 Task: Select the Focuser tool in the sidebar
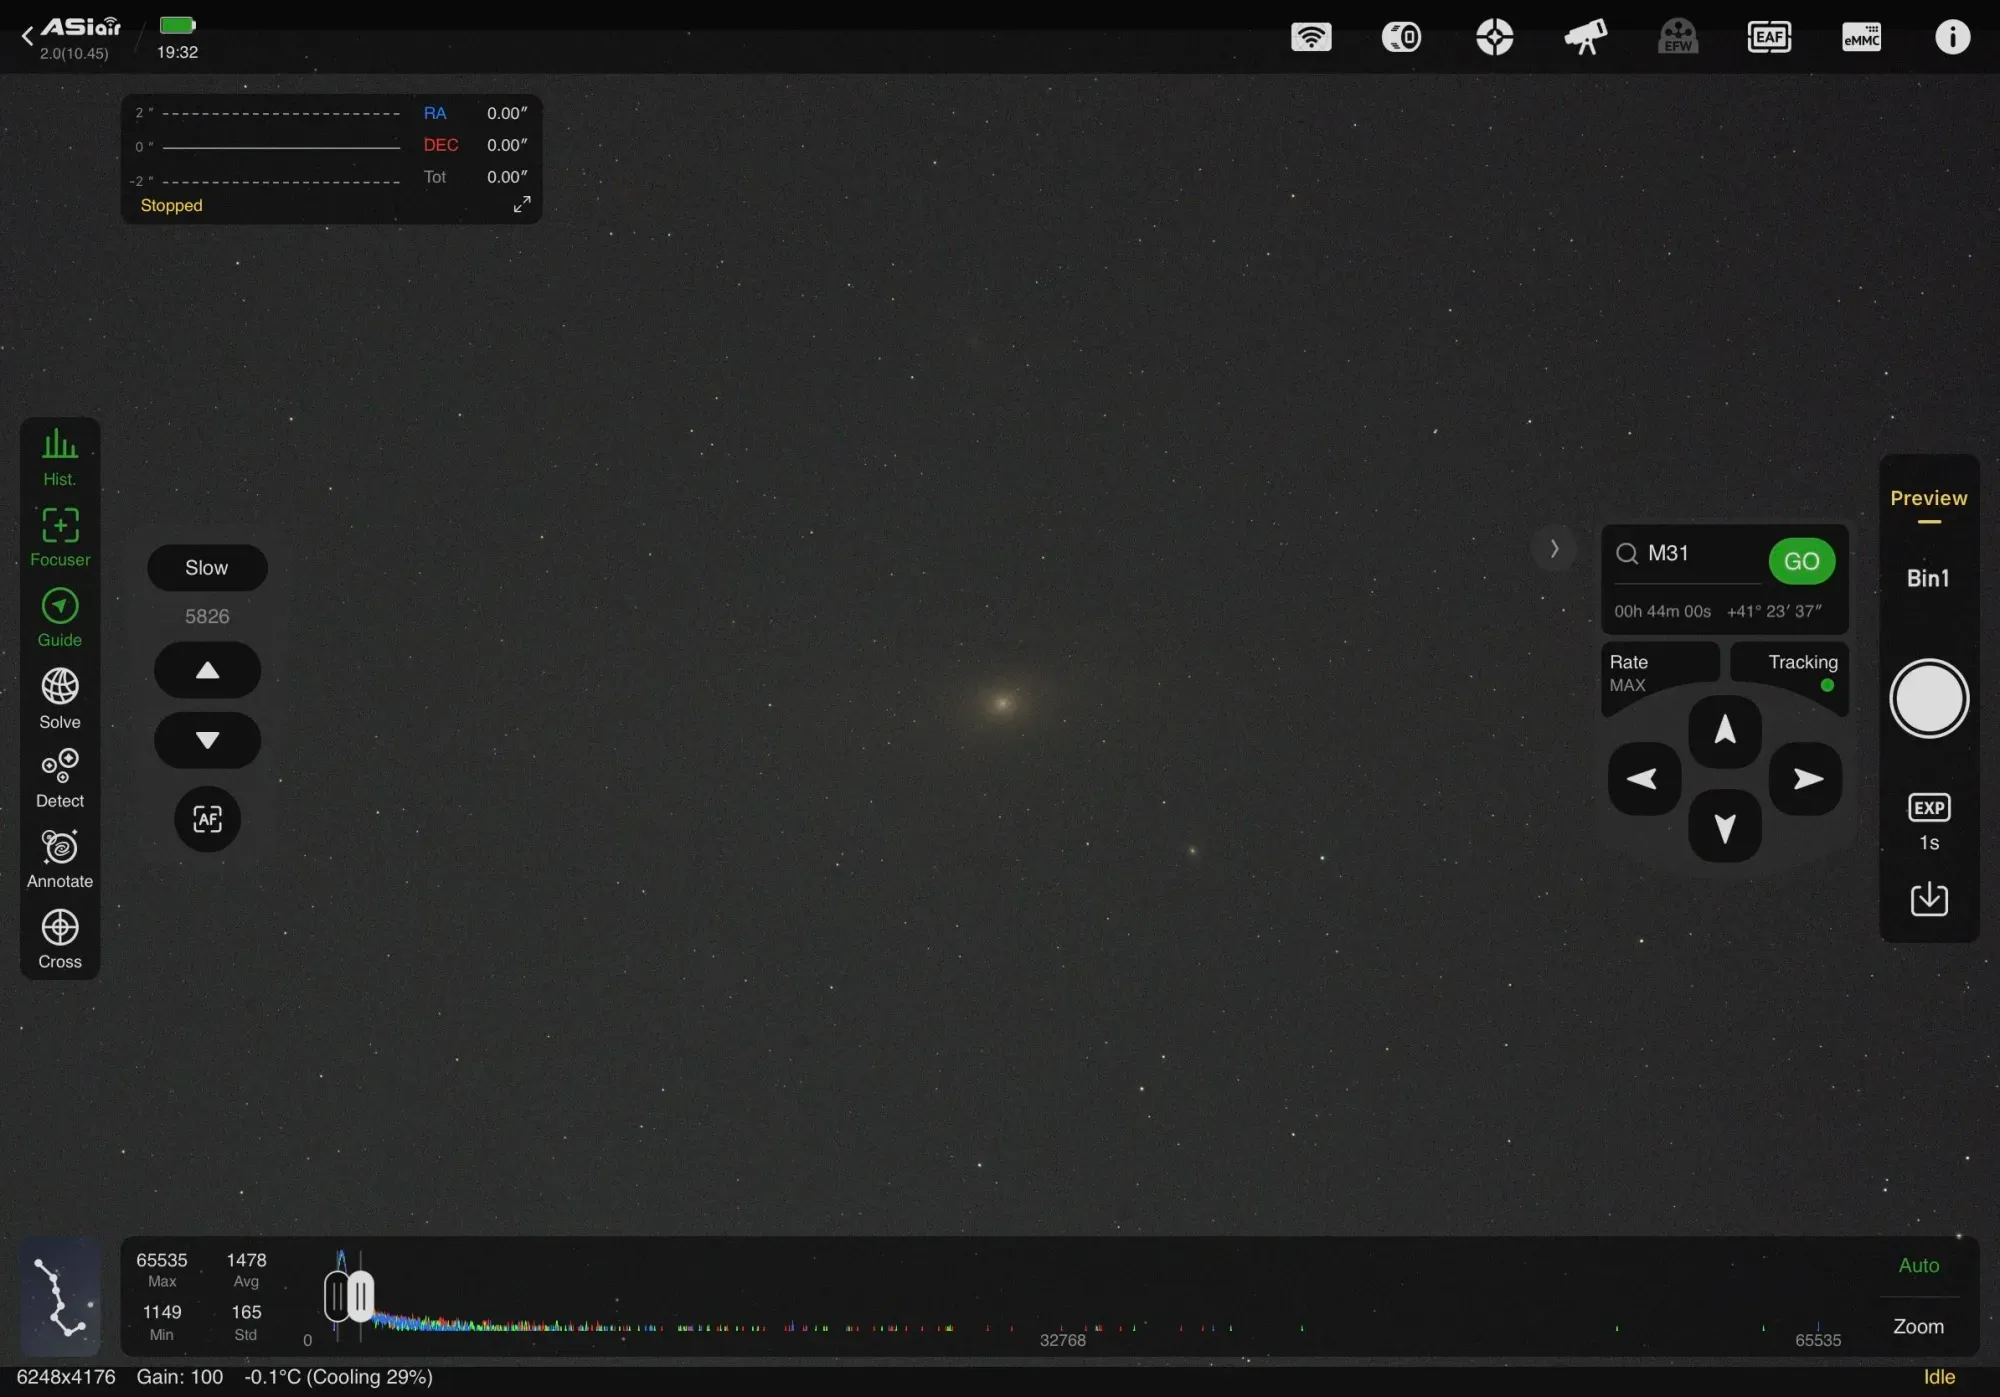59,537
